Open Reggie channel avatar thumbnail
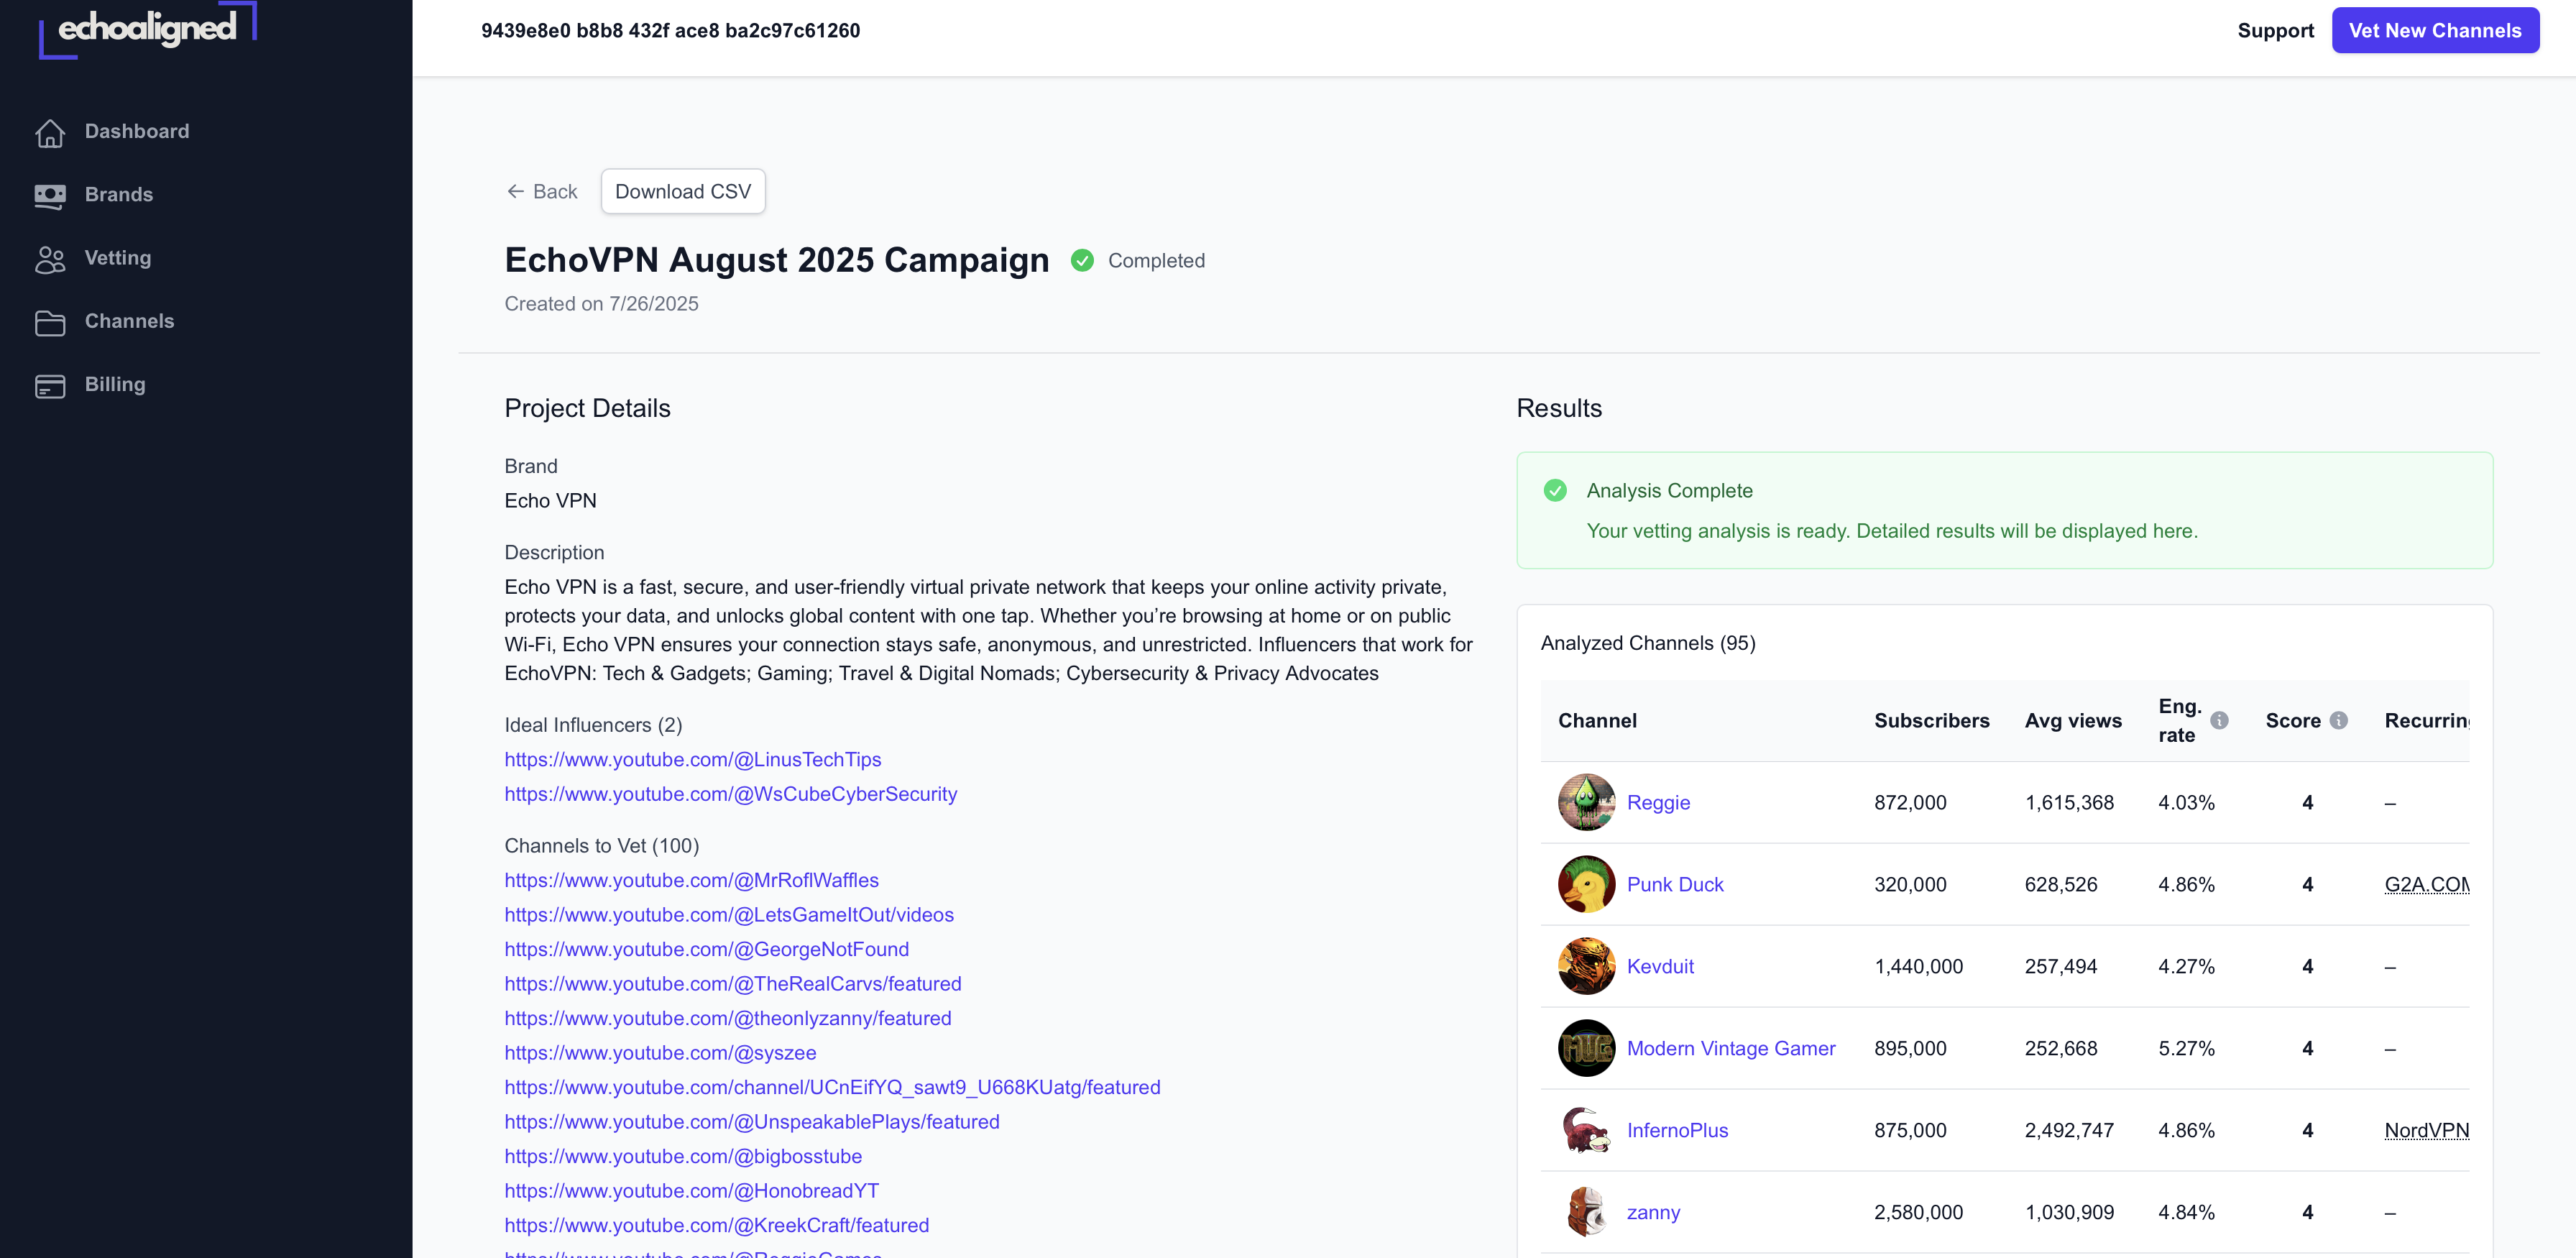 click(x=1586, y=802)
